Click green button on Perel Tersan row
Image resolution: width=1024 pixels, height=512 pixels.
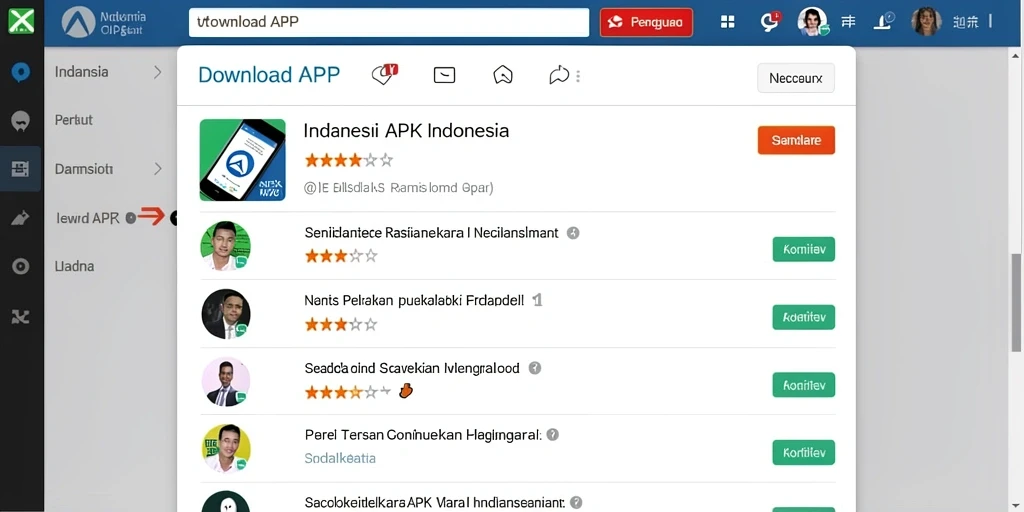(x=803, y=452)
